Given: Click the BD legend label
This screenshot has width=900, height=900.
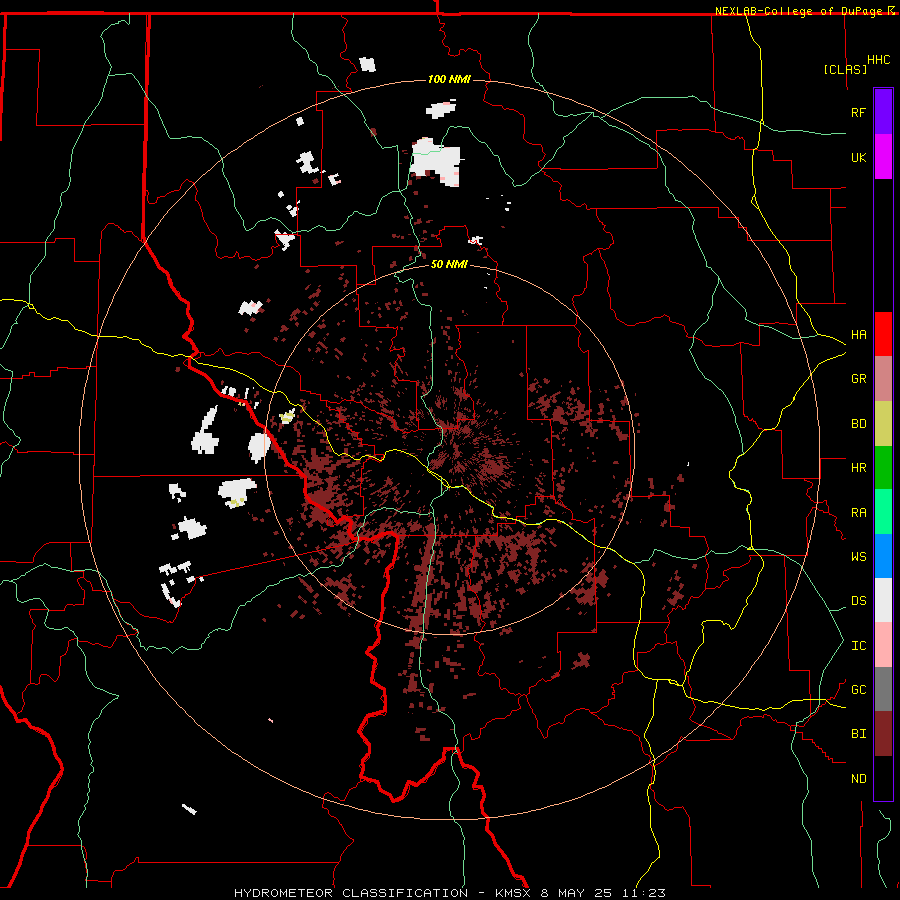Looking at the screenshot, I should click(858, 424).
